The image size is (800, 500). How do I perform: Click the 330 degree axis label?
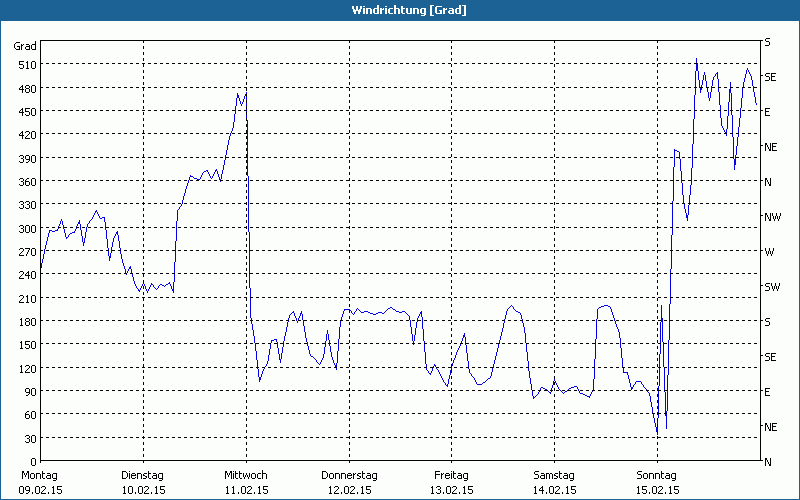[28, 205]
